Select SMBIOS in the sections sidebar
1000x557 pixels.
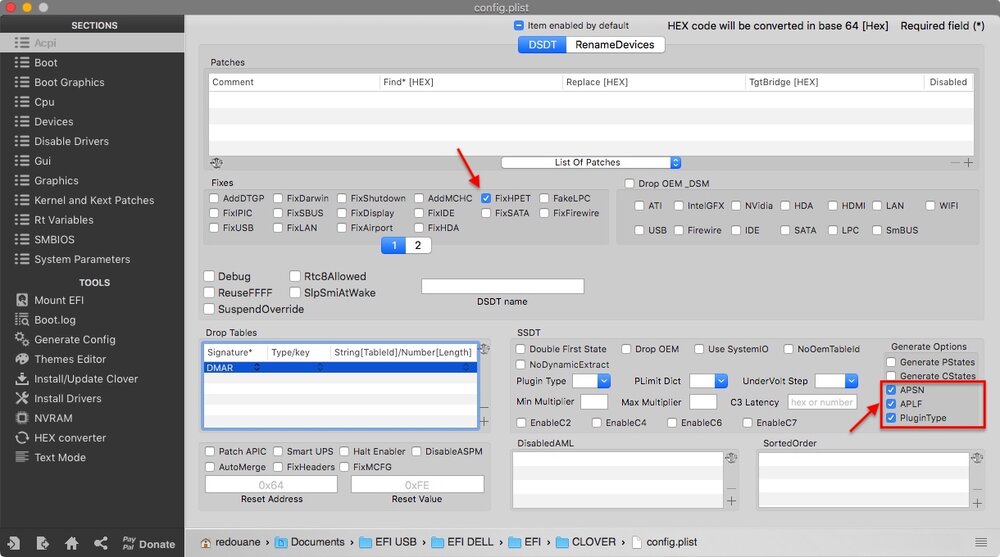54,240
